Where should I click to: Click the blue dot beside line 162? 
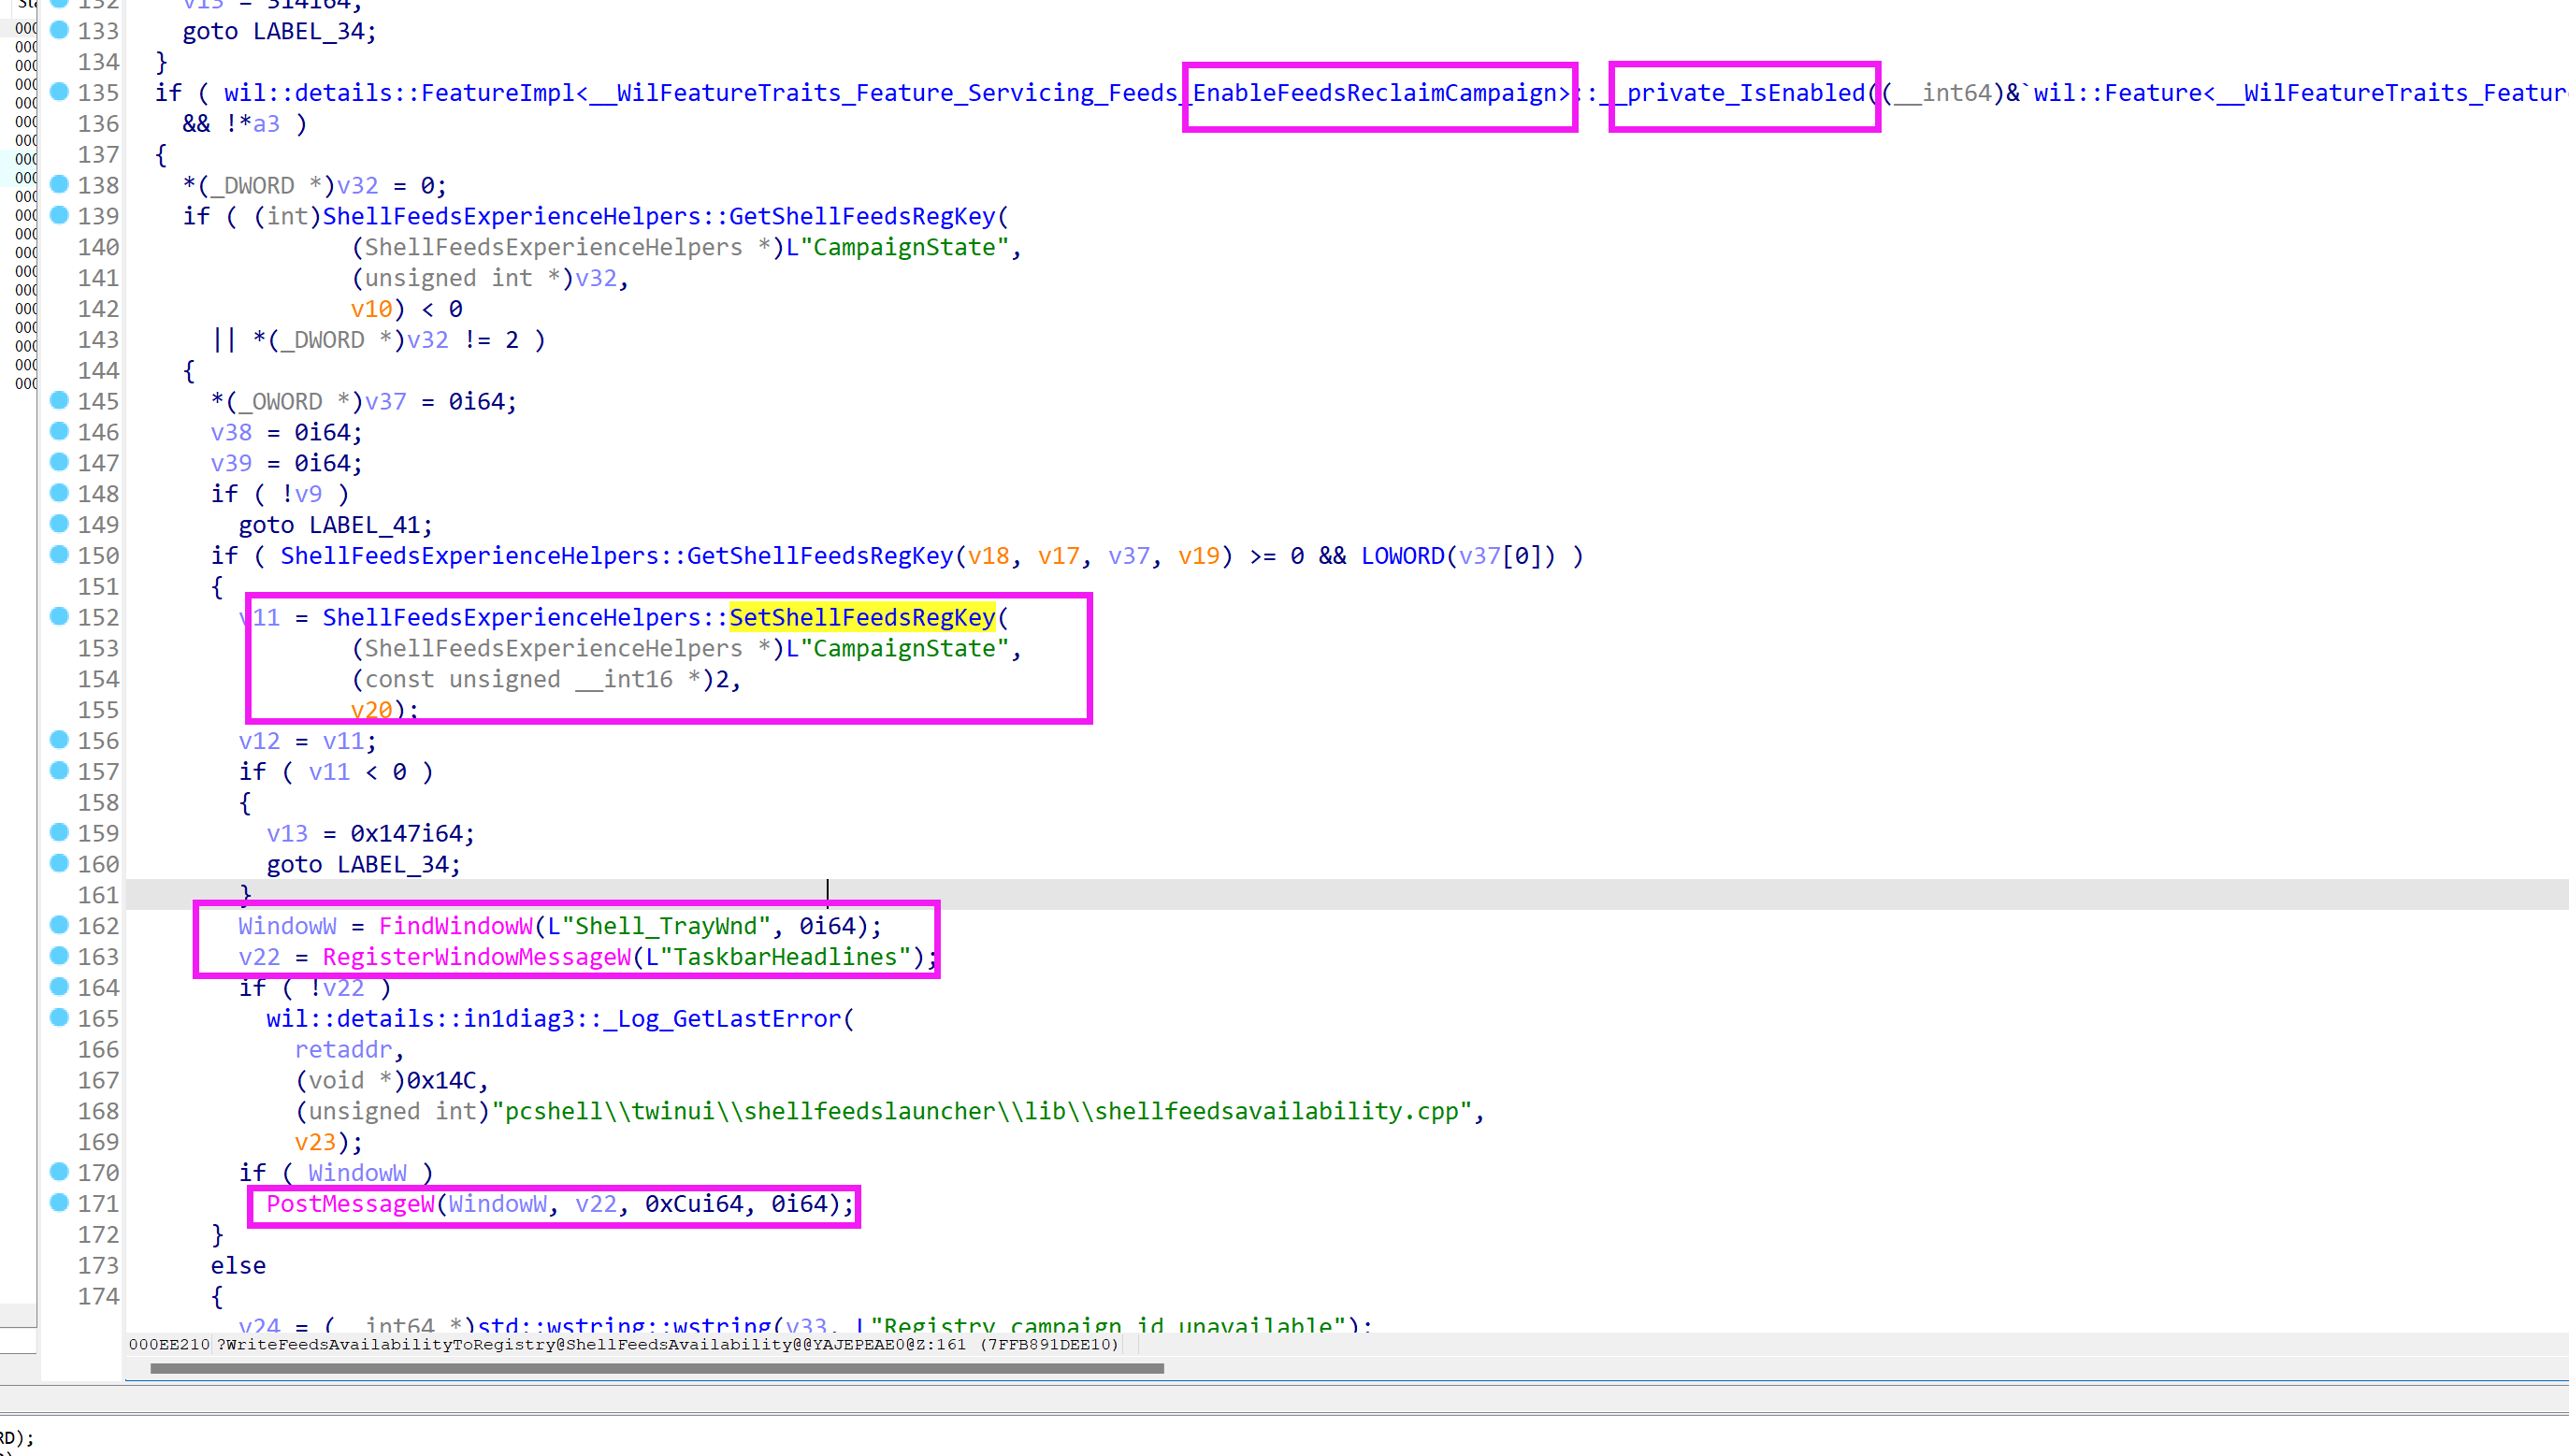59,924
